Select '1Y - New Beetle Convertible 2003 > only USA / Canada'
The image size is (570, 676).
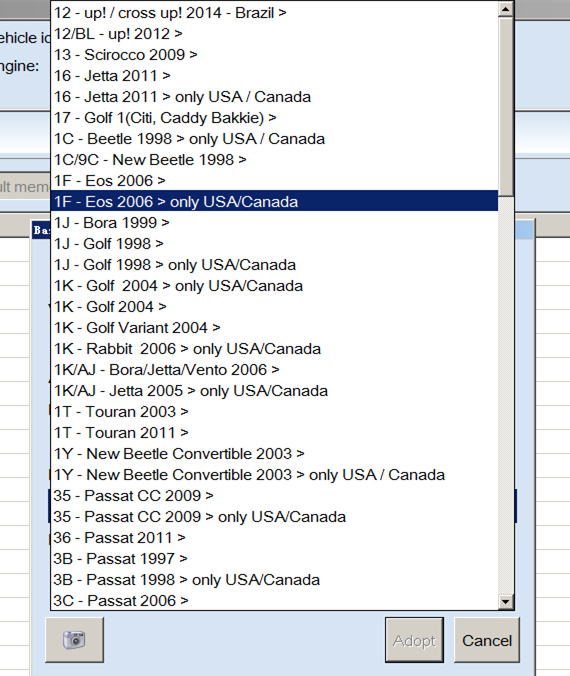tap(274, 475)
